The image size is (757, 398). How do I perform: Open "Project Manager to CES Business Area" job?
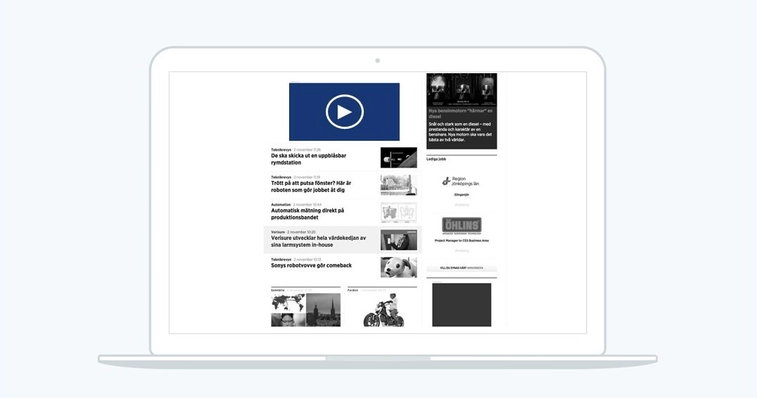[x=462, y=241]
